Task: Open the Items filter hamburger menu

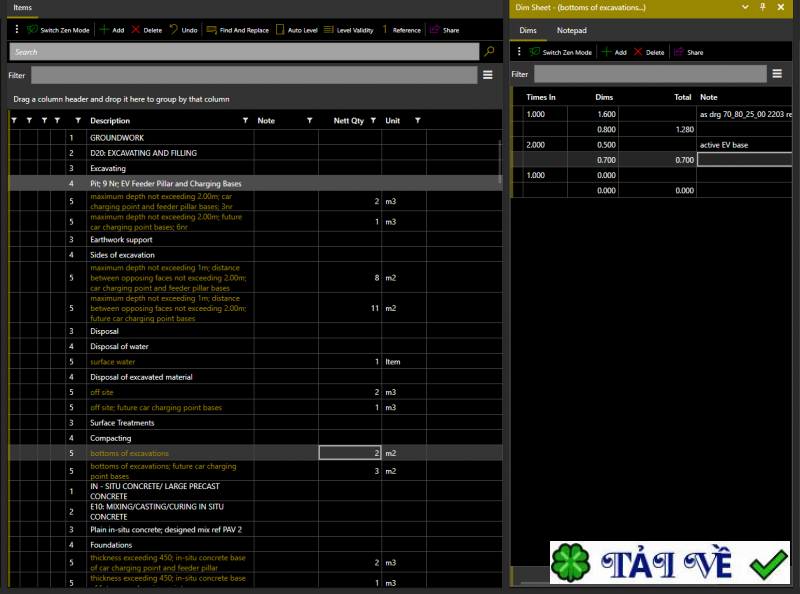Action: (x=488, y=75)
